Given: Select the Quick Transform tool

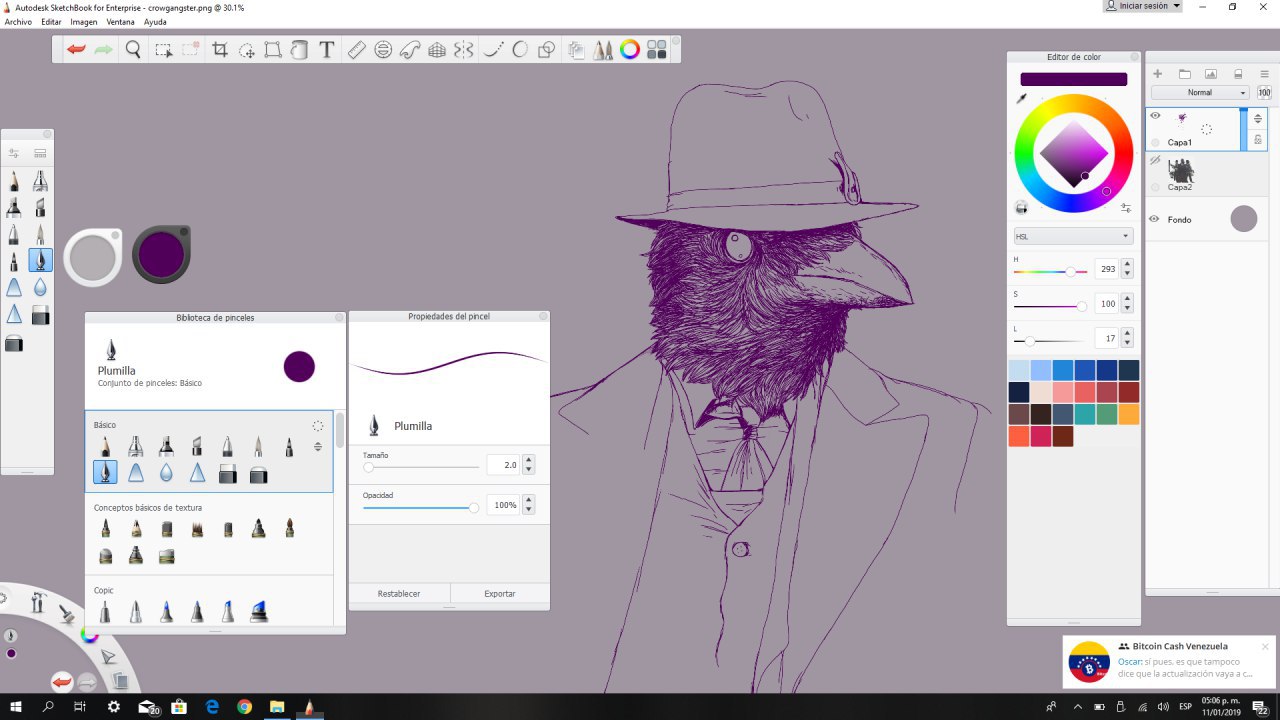Looking at the screenshot, I should 246,49.
